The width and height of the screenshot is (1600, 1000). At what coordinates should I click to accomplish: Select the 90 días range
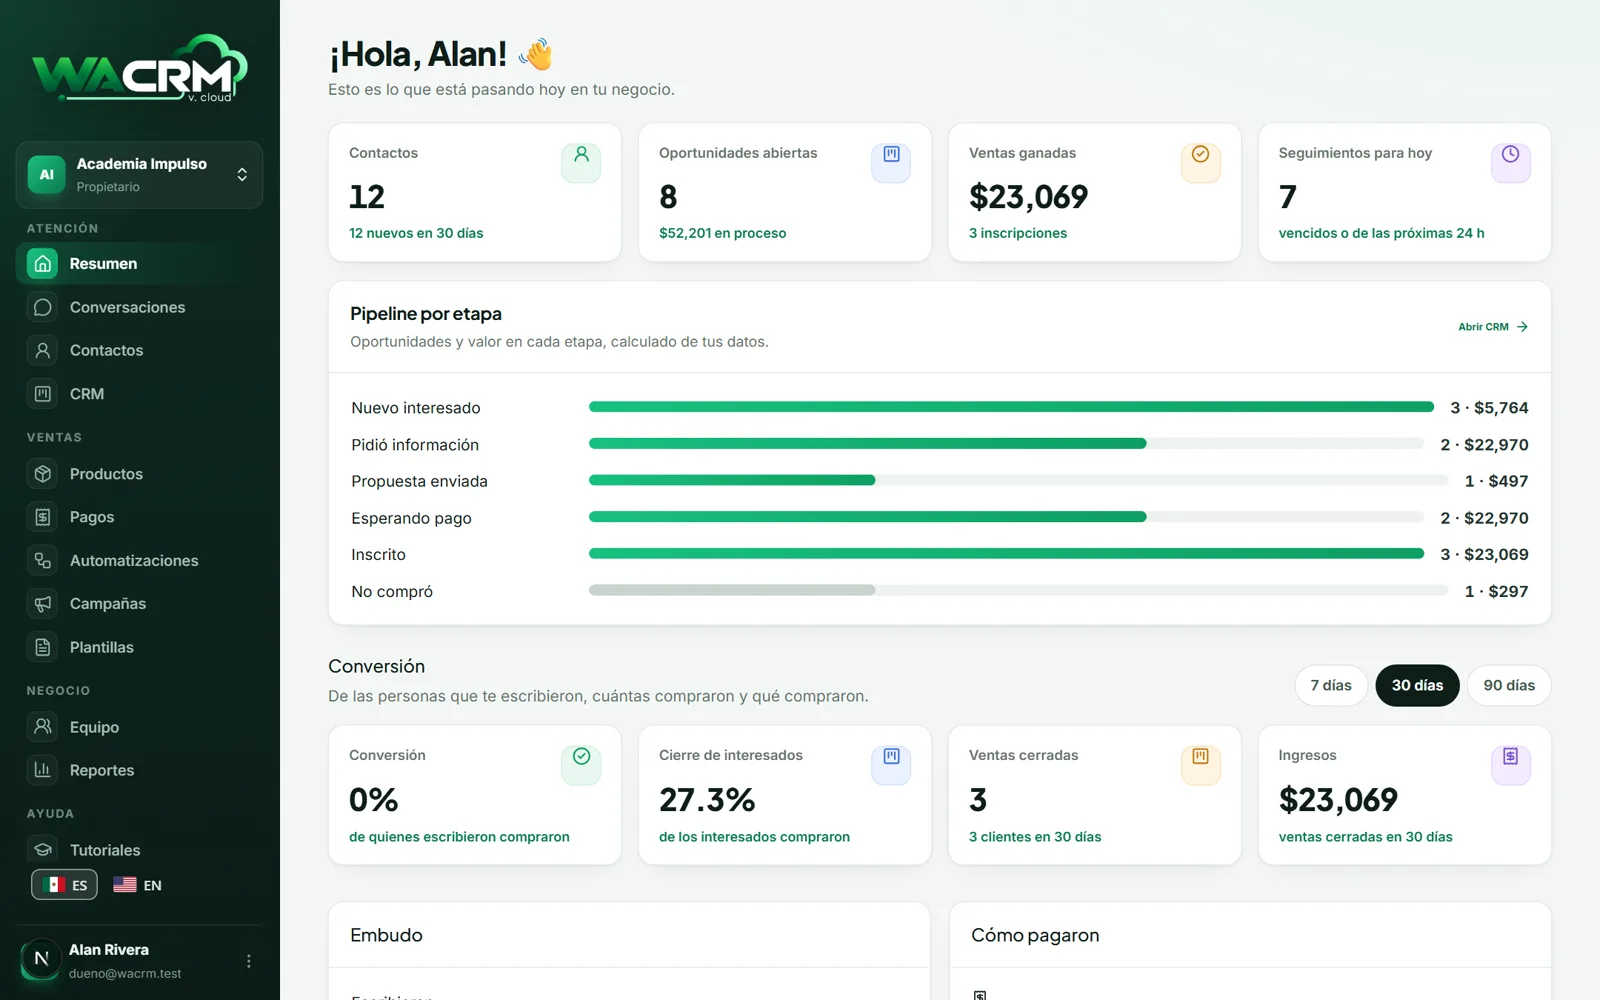pos(1509,685)
